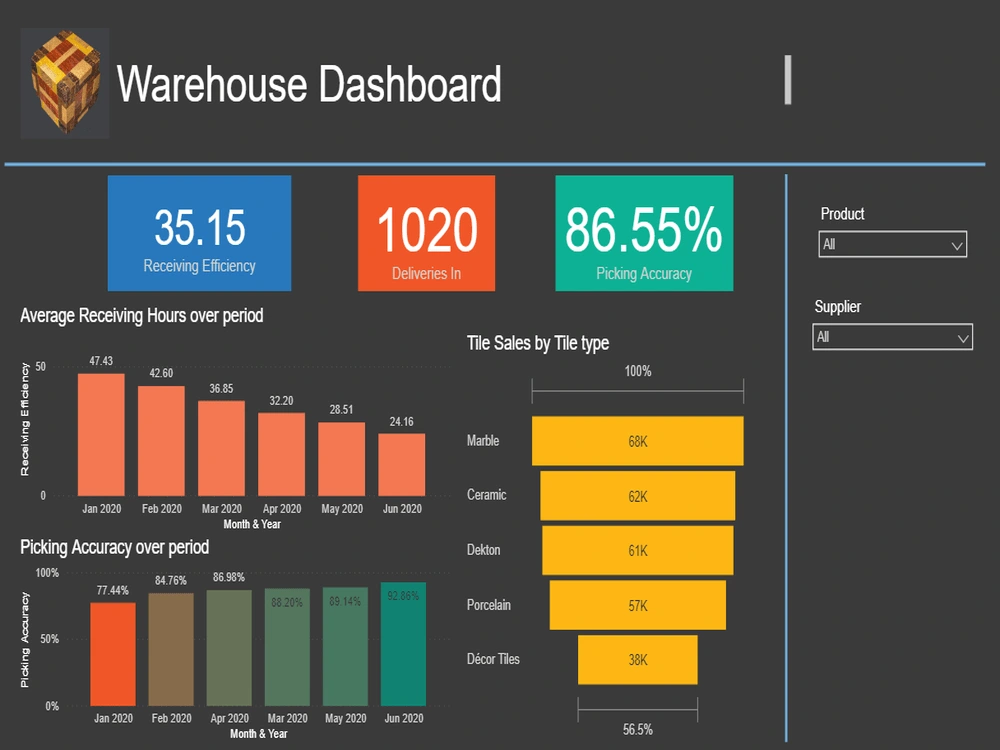The width and height of the screenshot is (1000, 750).
Task: Toggle the Dekton segment highlighted
Action: coord(637,550)
